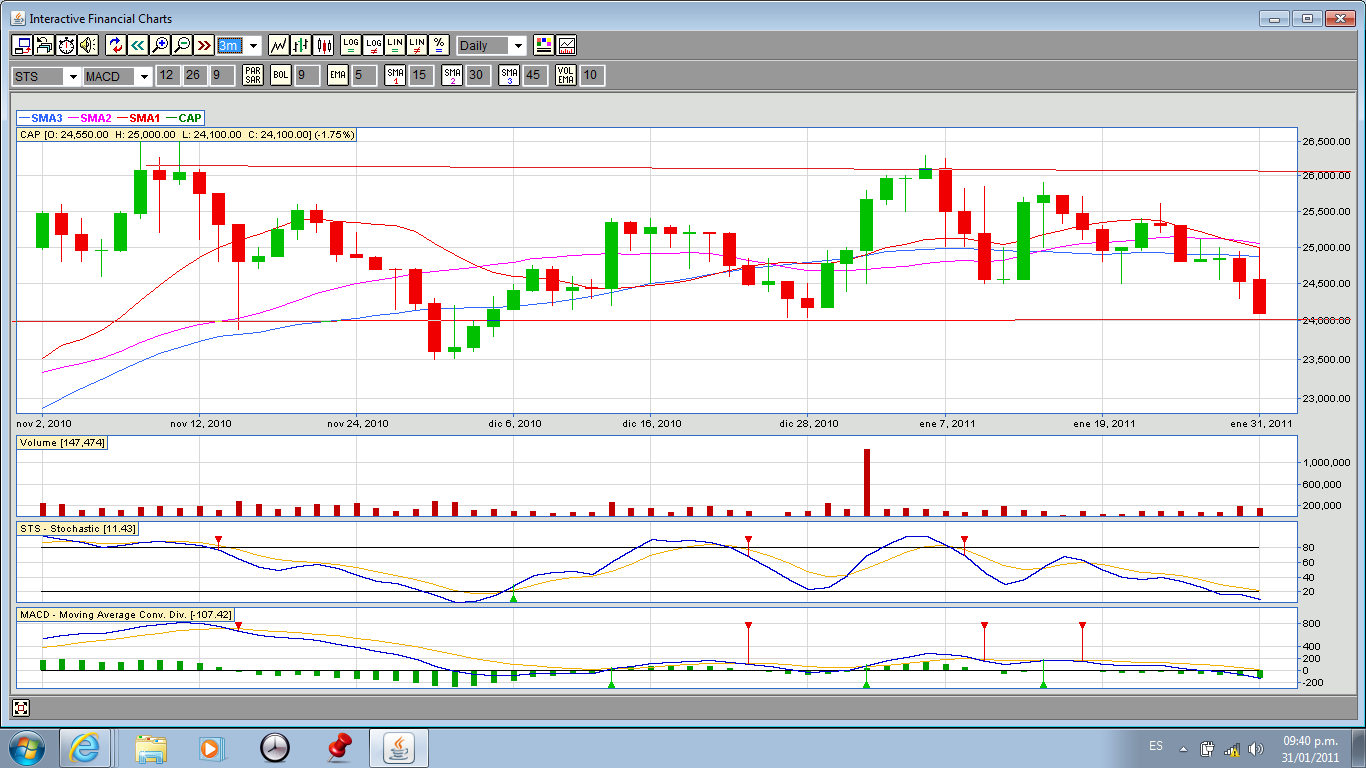Click the fullscreen icon at bottom left

point(21,708)
